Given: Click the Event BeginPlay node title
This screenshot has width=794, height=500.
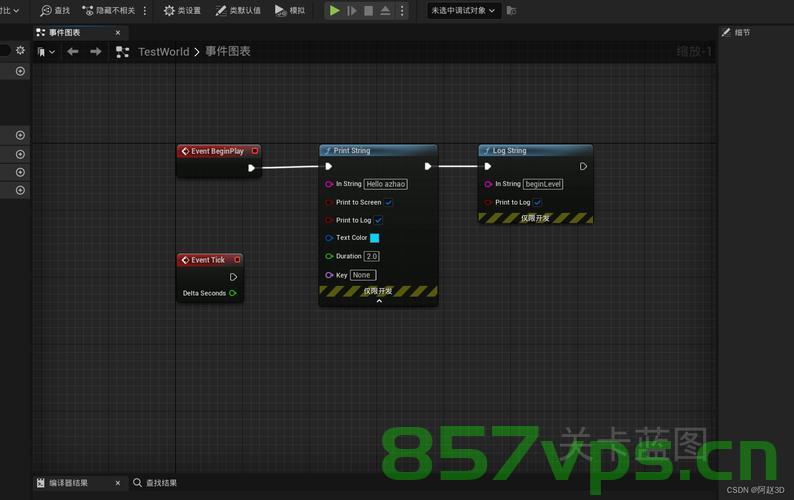Looking at the screenshot, I should tap(217, 151).
